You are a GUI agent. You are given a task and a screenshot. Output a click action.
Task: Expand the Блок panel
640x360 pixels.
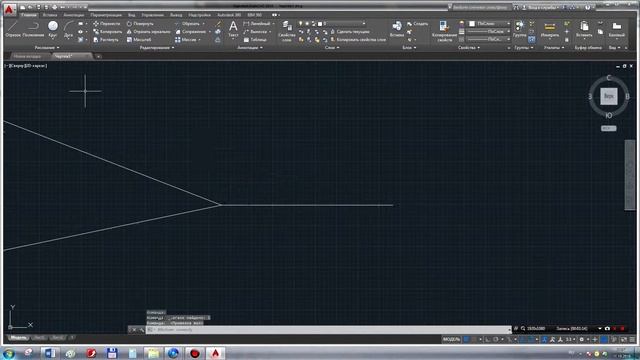pyautogui.click(x=409, y=48)
